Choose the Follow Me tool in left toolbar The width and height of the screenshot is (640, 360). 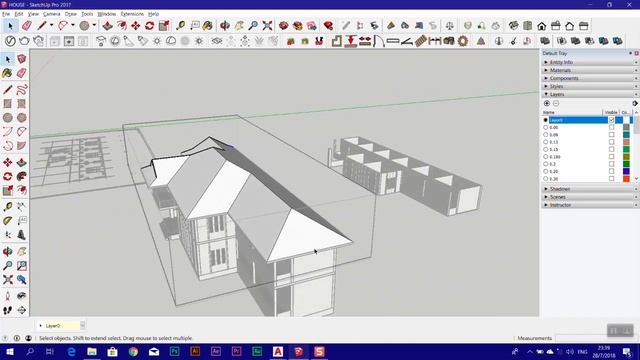pyautogui.click(x=22, y=176)
